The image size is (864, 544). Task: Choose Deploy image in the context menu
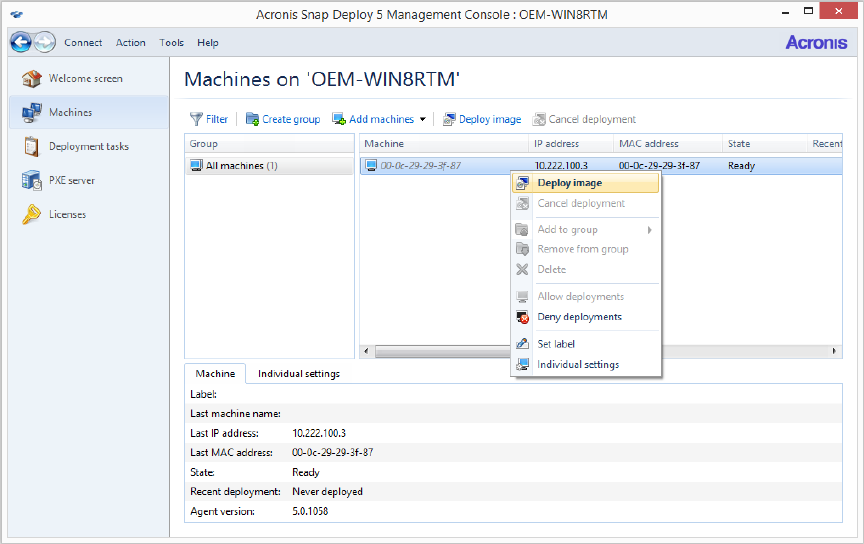pos(586,183)
